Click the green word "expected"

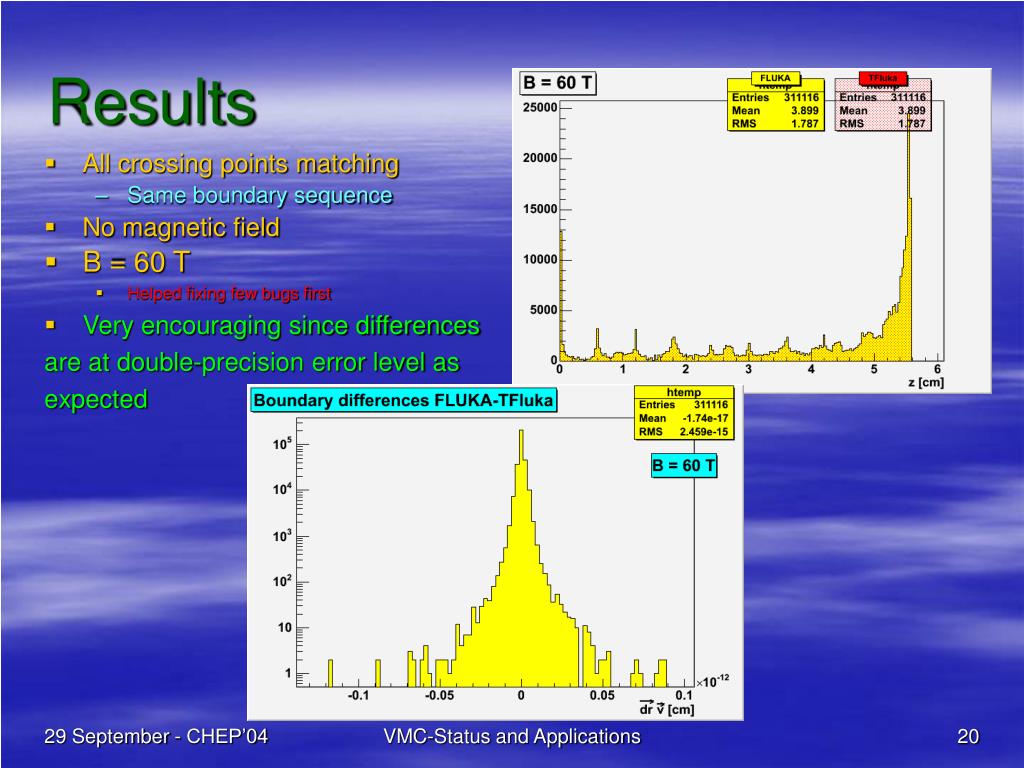[x=96, y=399]
